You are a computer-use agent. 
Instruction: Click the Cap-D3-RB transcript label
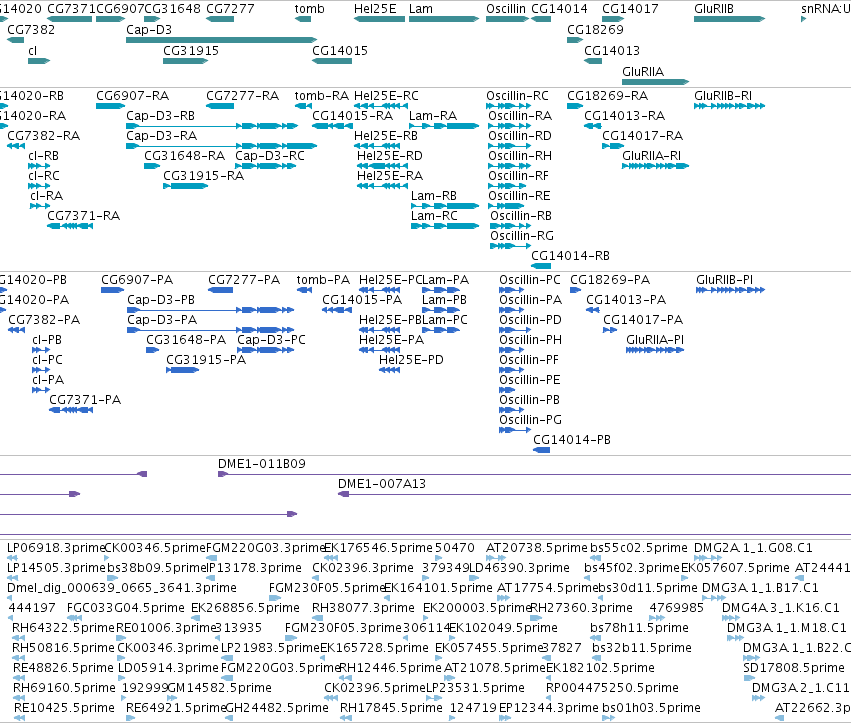tap(160, 116)
